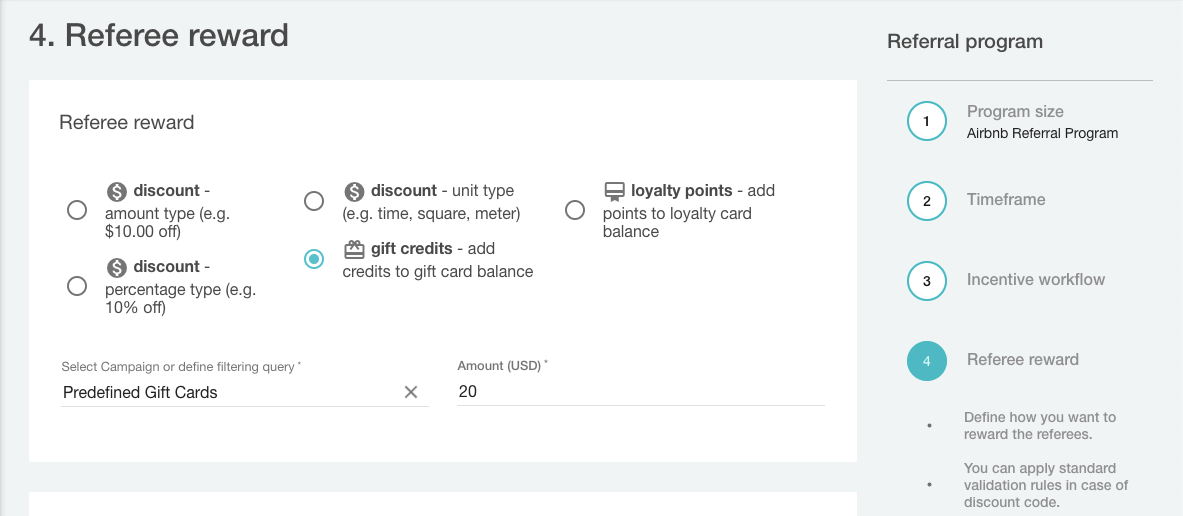Click the Amount (USD) input field

[640, 392]
